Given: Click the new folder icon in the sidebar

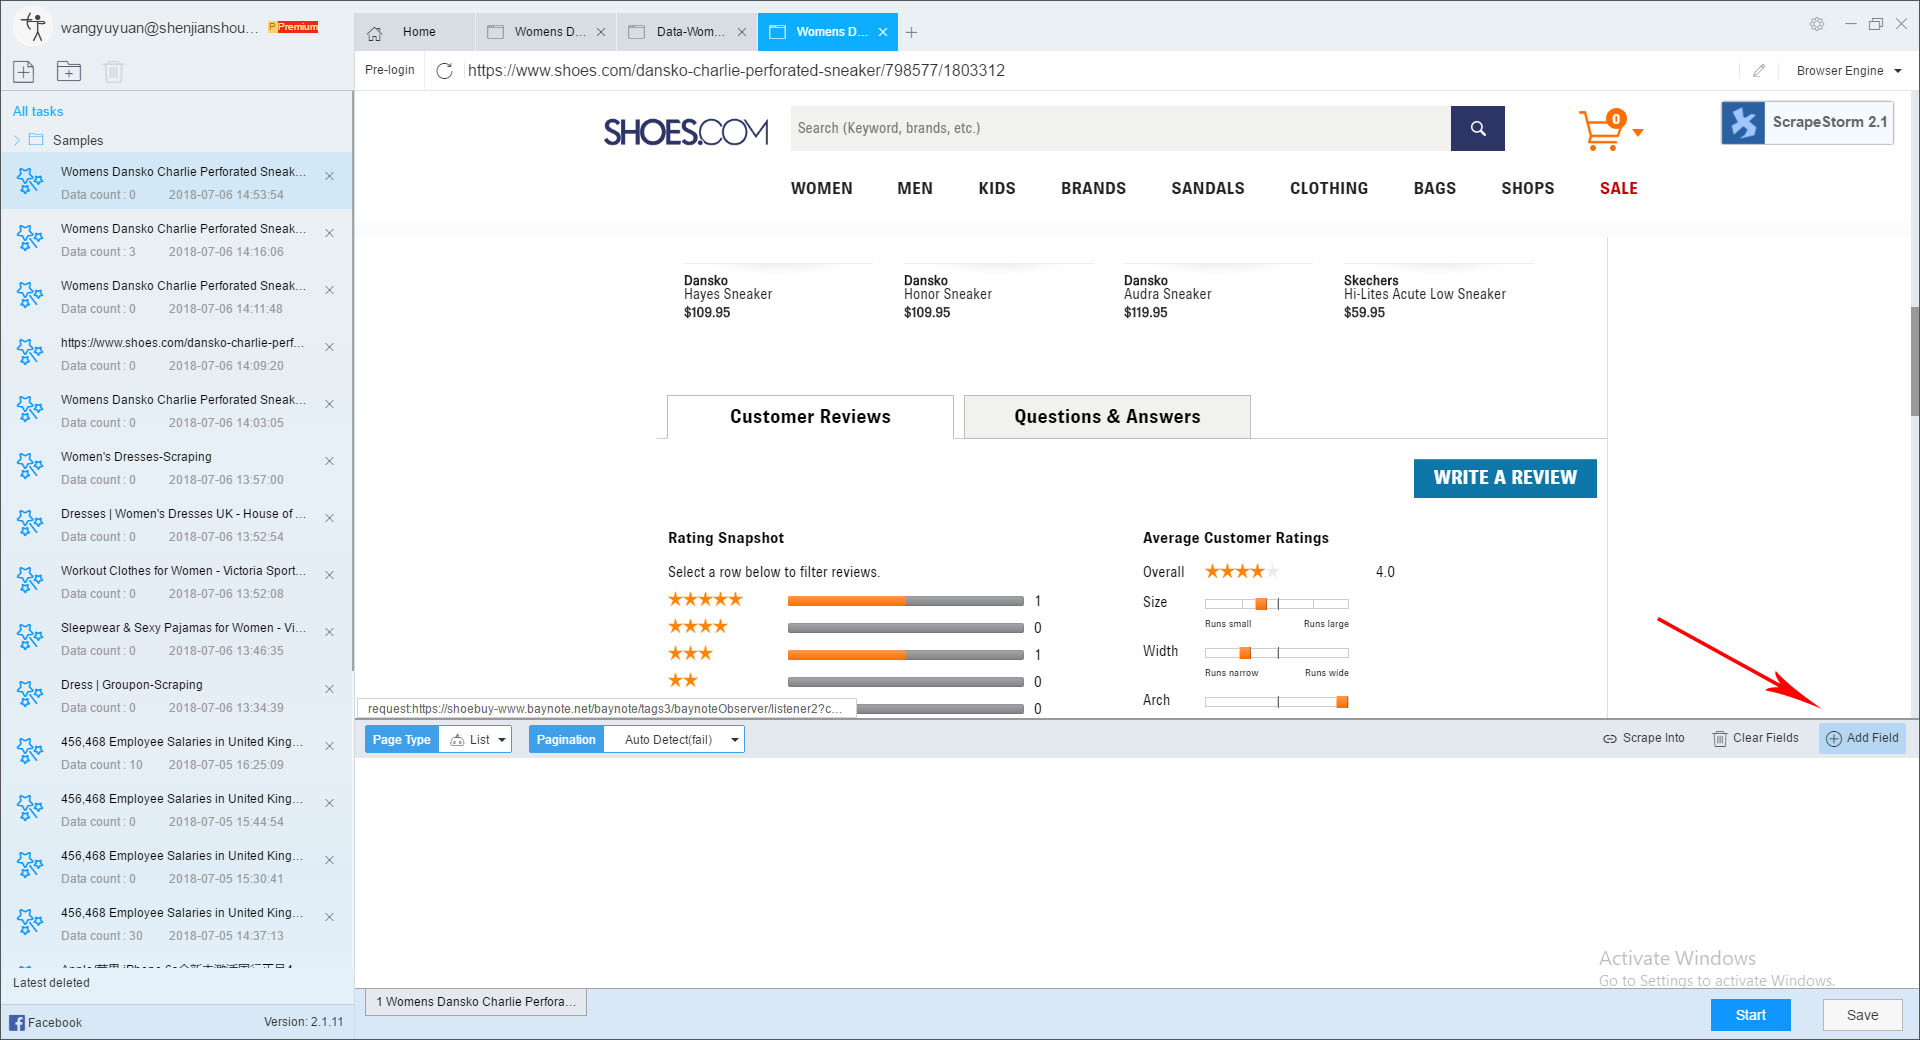Looking at the screenshot, I should pyautogui.click(x=69, y=71).
